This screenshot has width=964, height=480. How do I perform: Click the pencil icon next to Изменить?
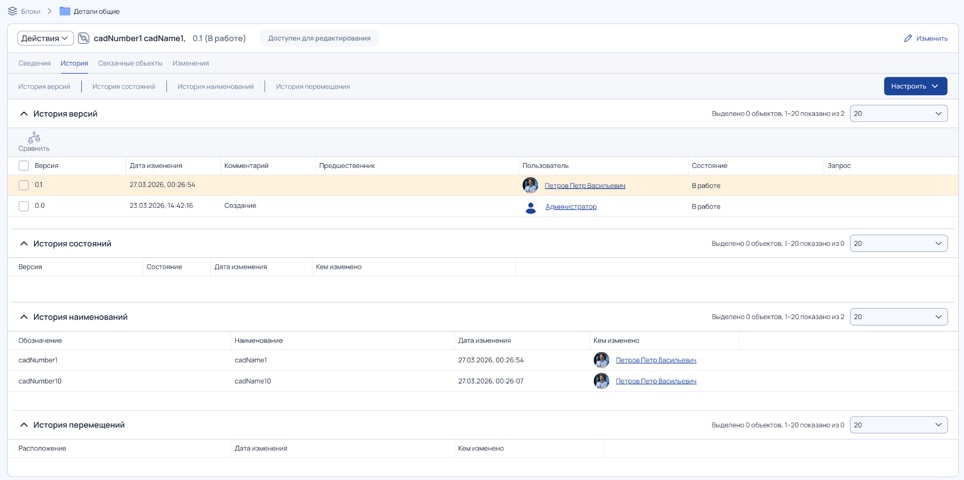pyautogui.click(x=907, y=38)
